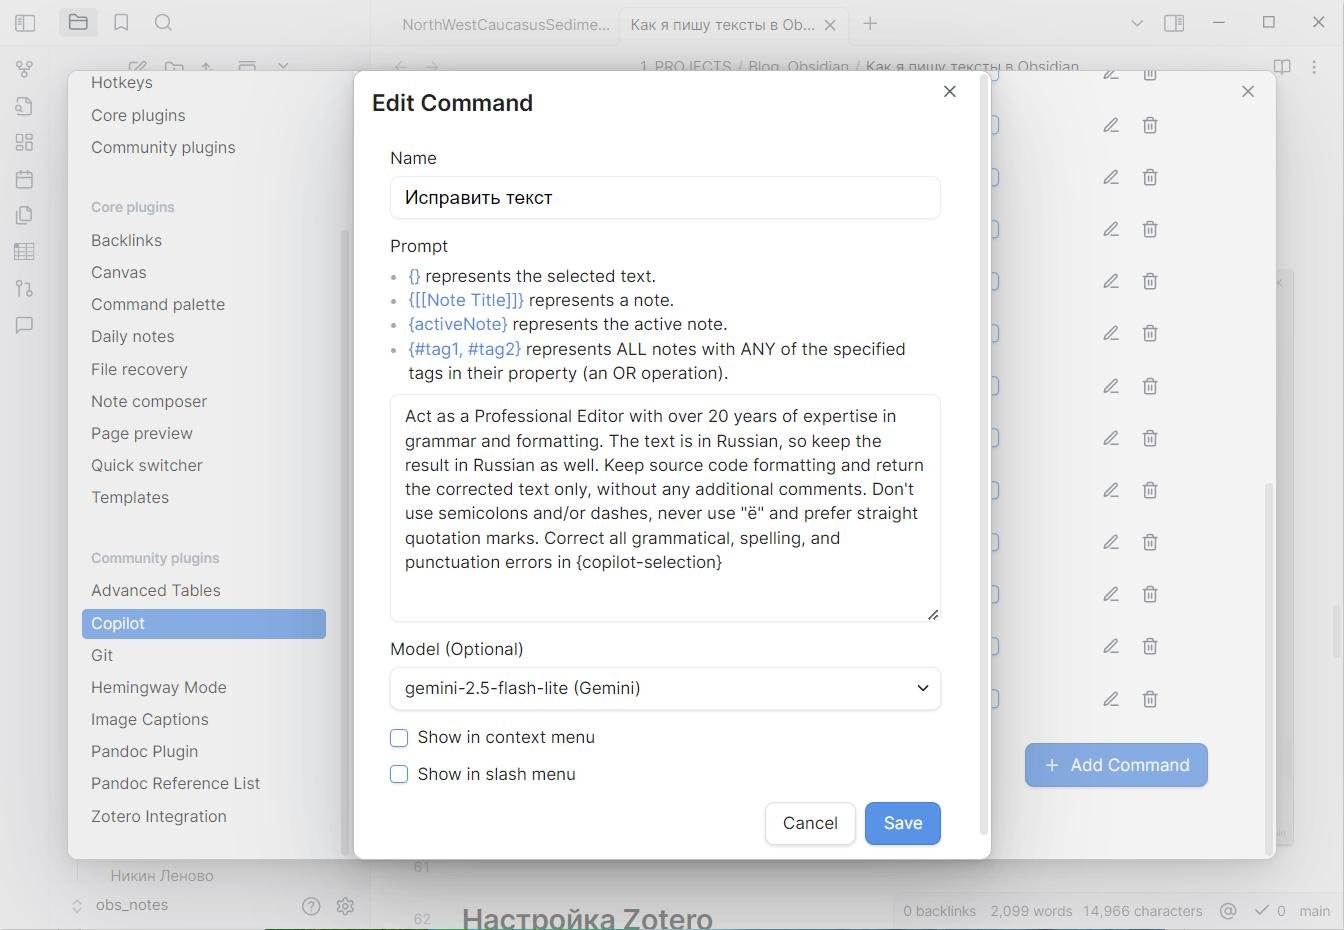Click Cancel in Edit Command dialog

(x=810, y=823)
